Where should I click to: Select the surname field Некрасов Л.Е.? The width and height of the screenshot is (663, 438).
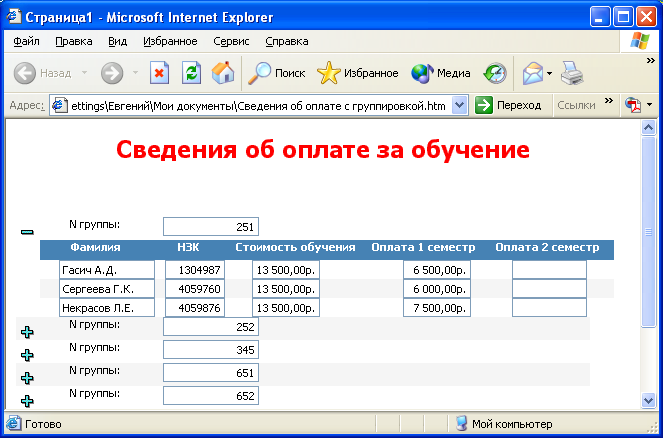(107, 308)
